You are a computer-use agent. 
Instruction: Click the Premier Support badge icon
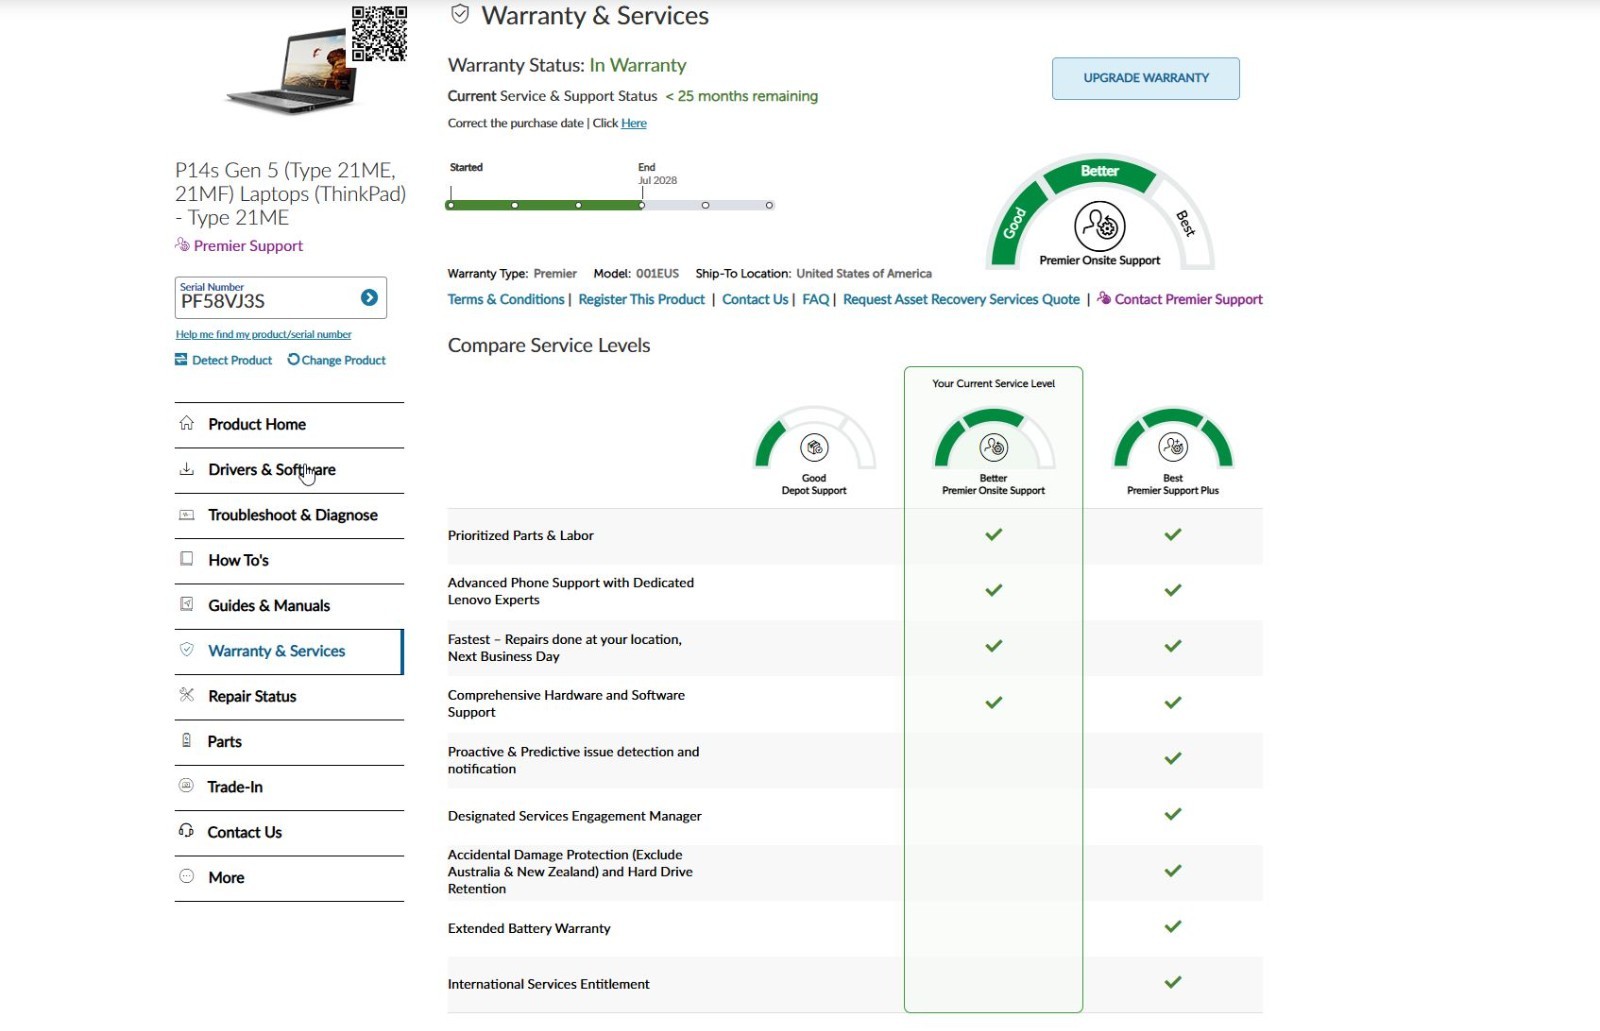coord(182,244)
